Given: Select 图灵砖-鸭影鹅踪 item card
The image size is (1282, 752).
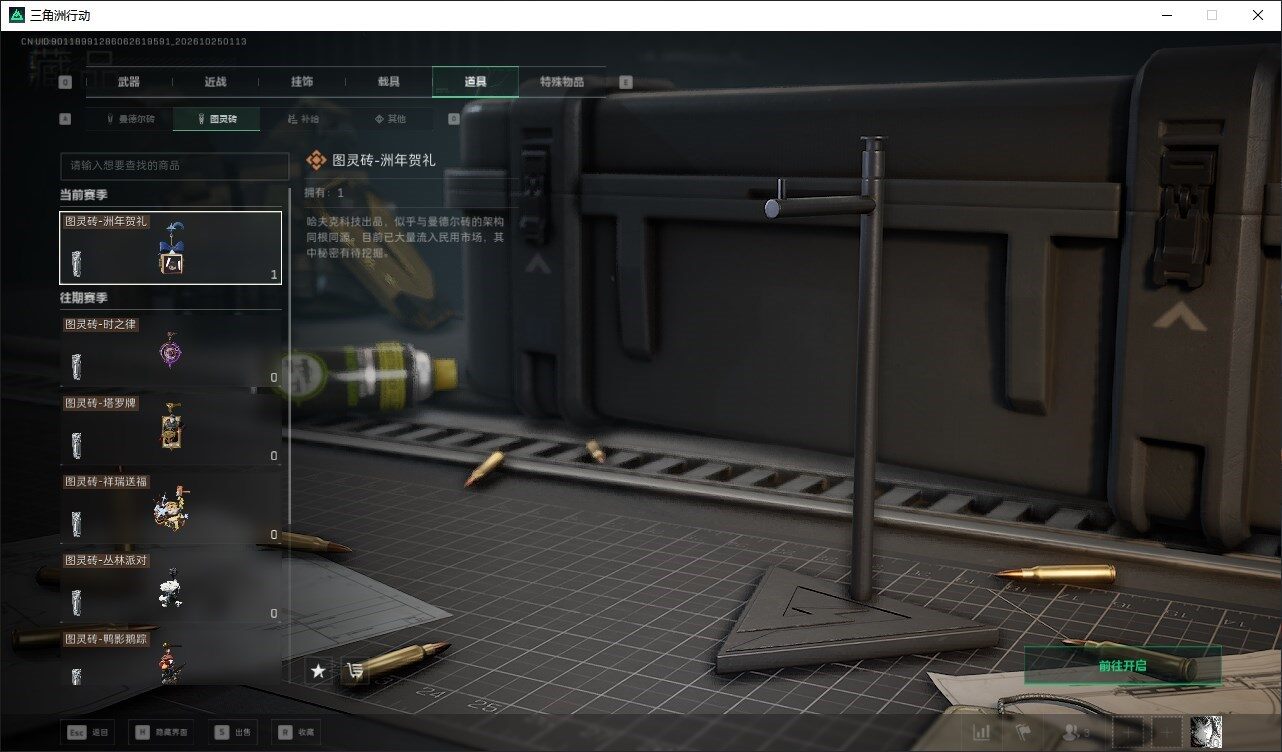Looking at the screenshot, I should pos(171,657).
